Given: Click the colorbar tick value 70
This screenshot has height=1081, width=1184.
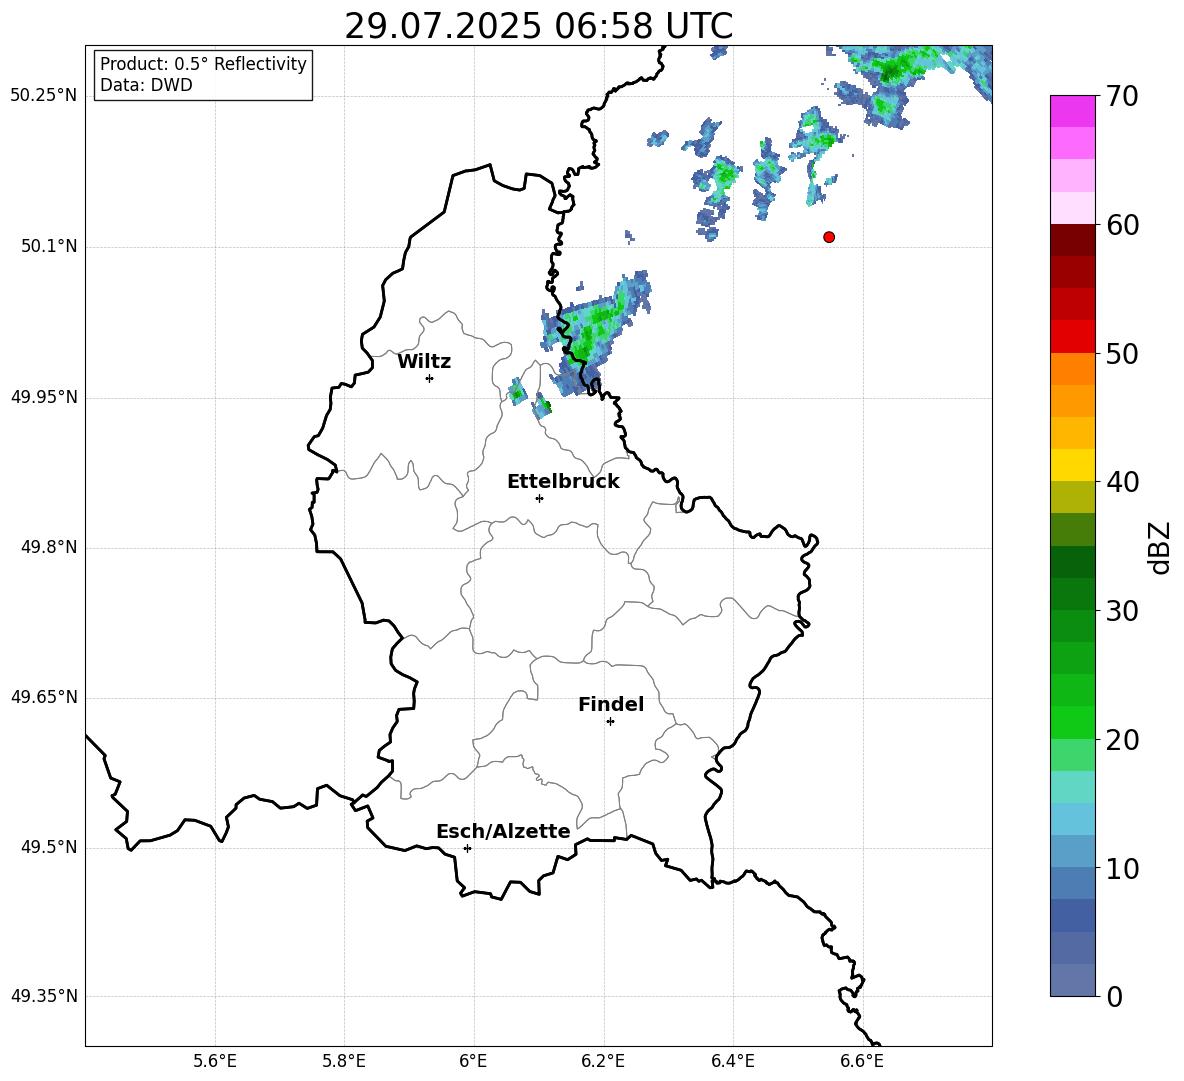Looking at the screenshot, I should (x=1122, y=97).
